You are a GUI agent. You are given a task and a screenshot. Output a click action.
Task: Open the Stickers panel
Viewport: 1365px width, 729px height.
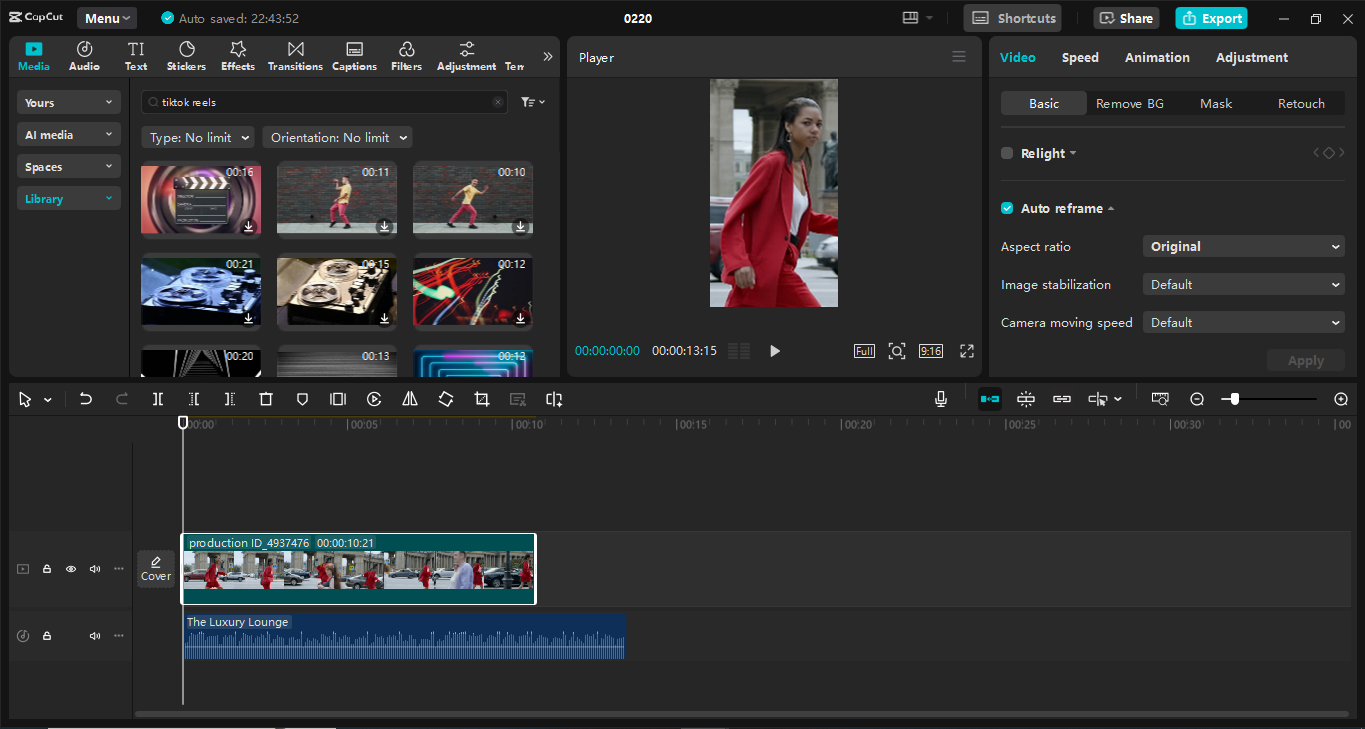[x=186, y=56]
